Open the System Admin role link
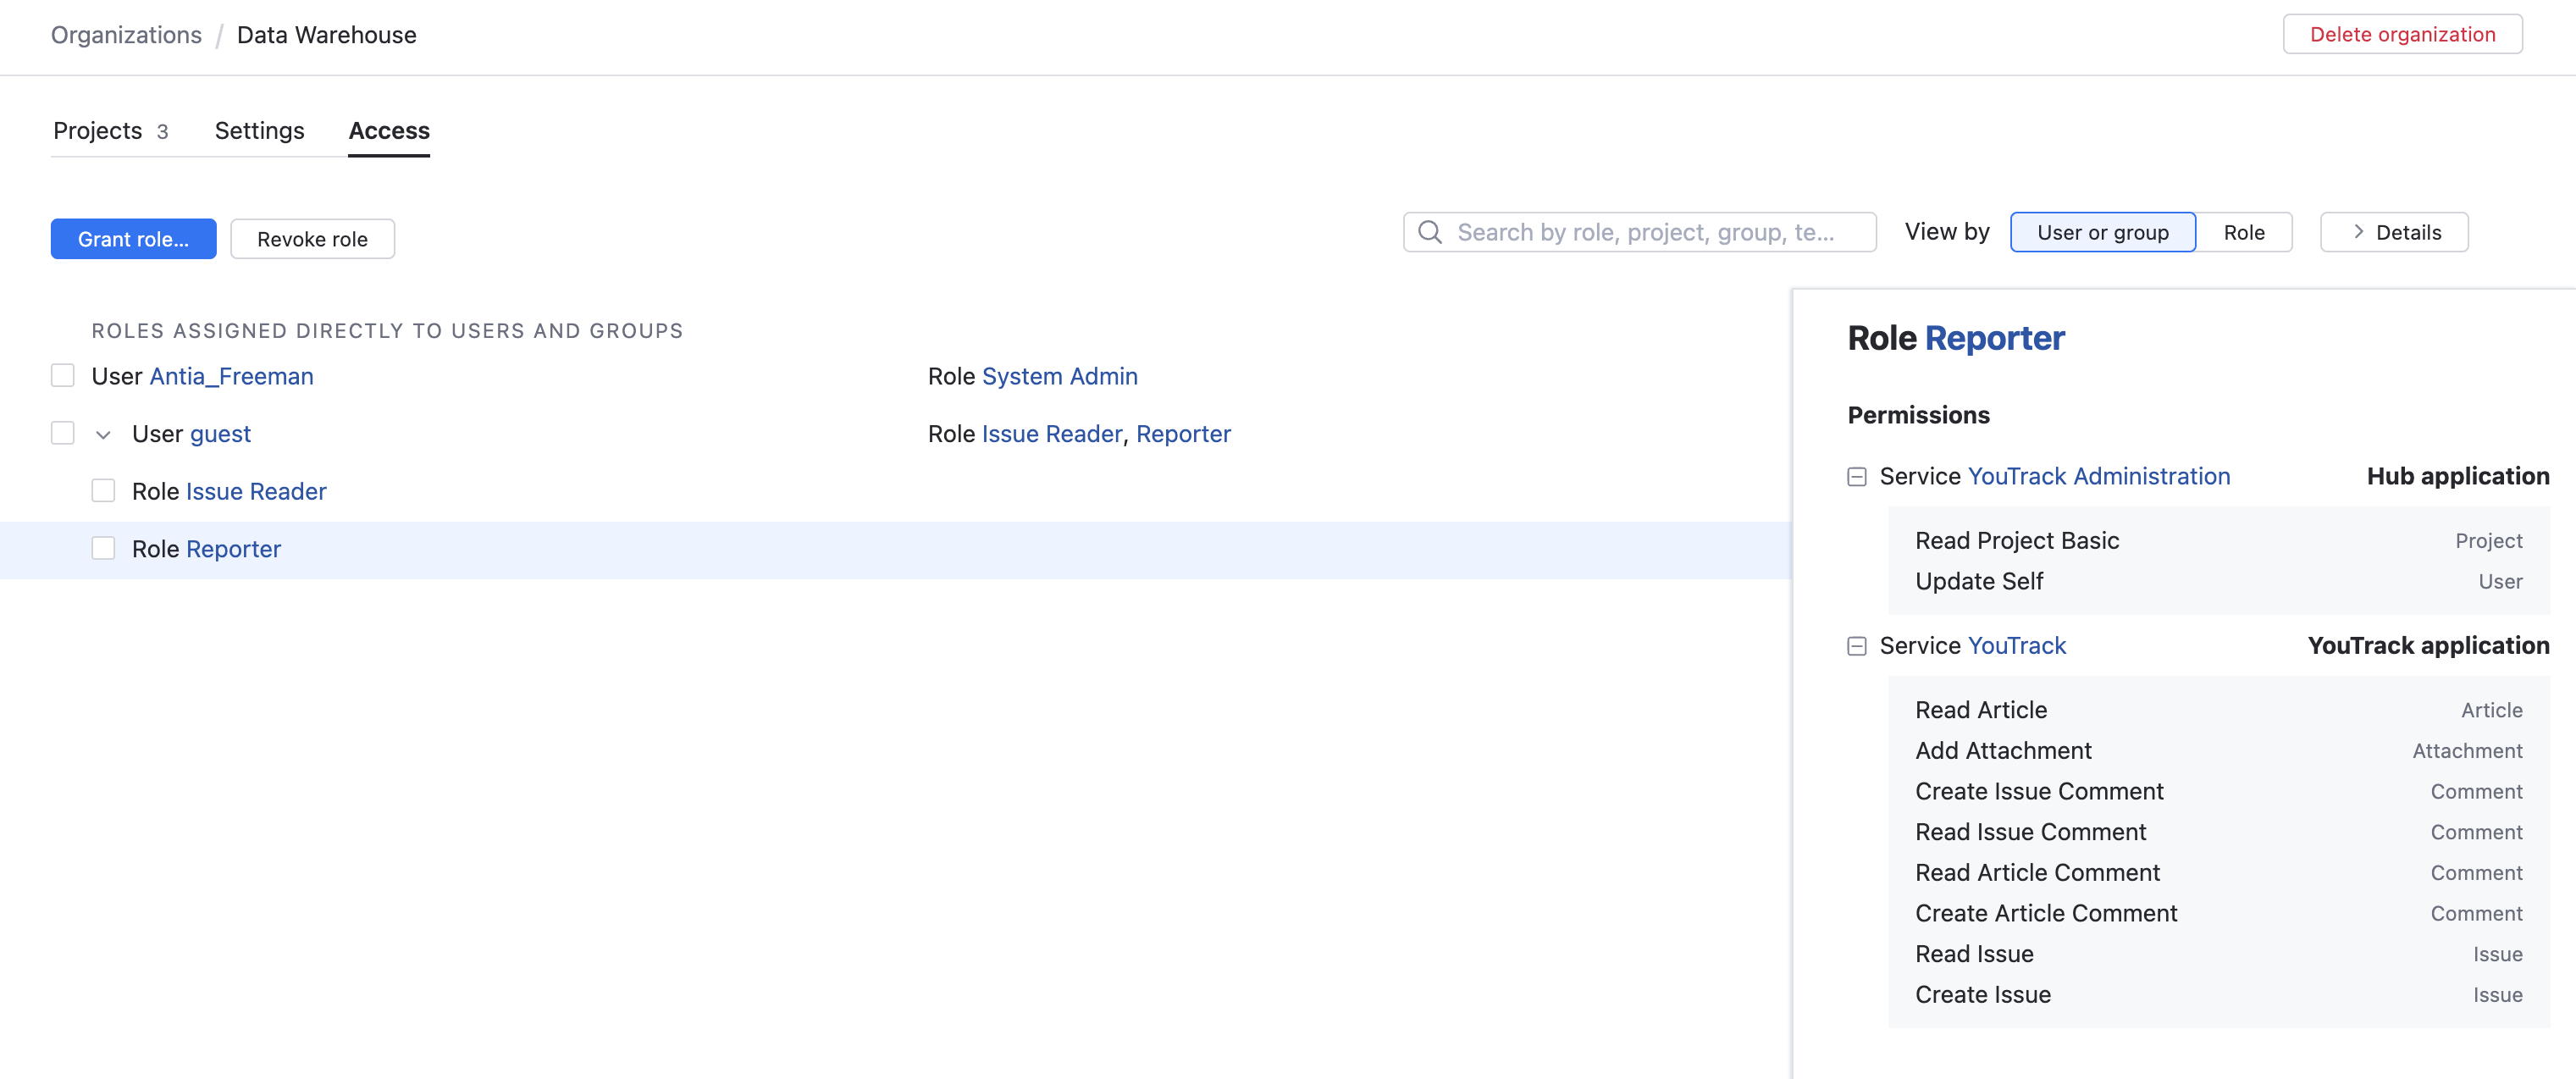 pos(1059,376)
